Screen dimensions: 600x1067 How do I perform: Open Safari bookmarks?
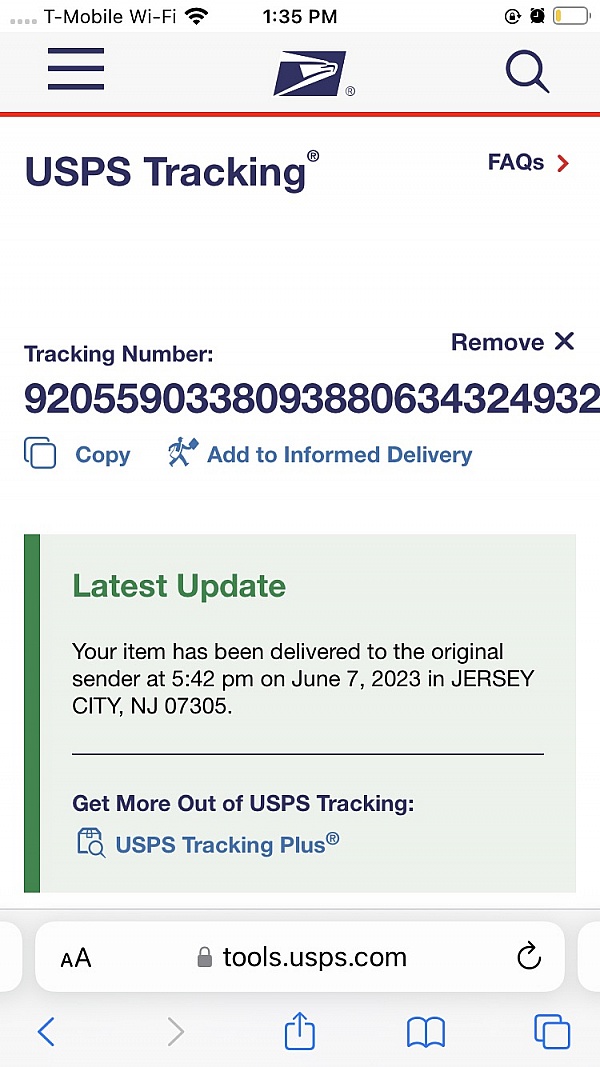point(426,1031)
